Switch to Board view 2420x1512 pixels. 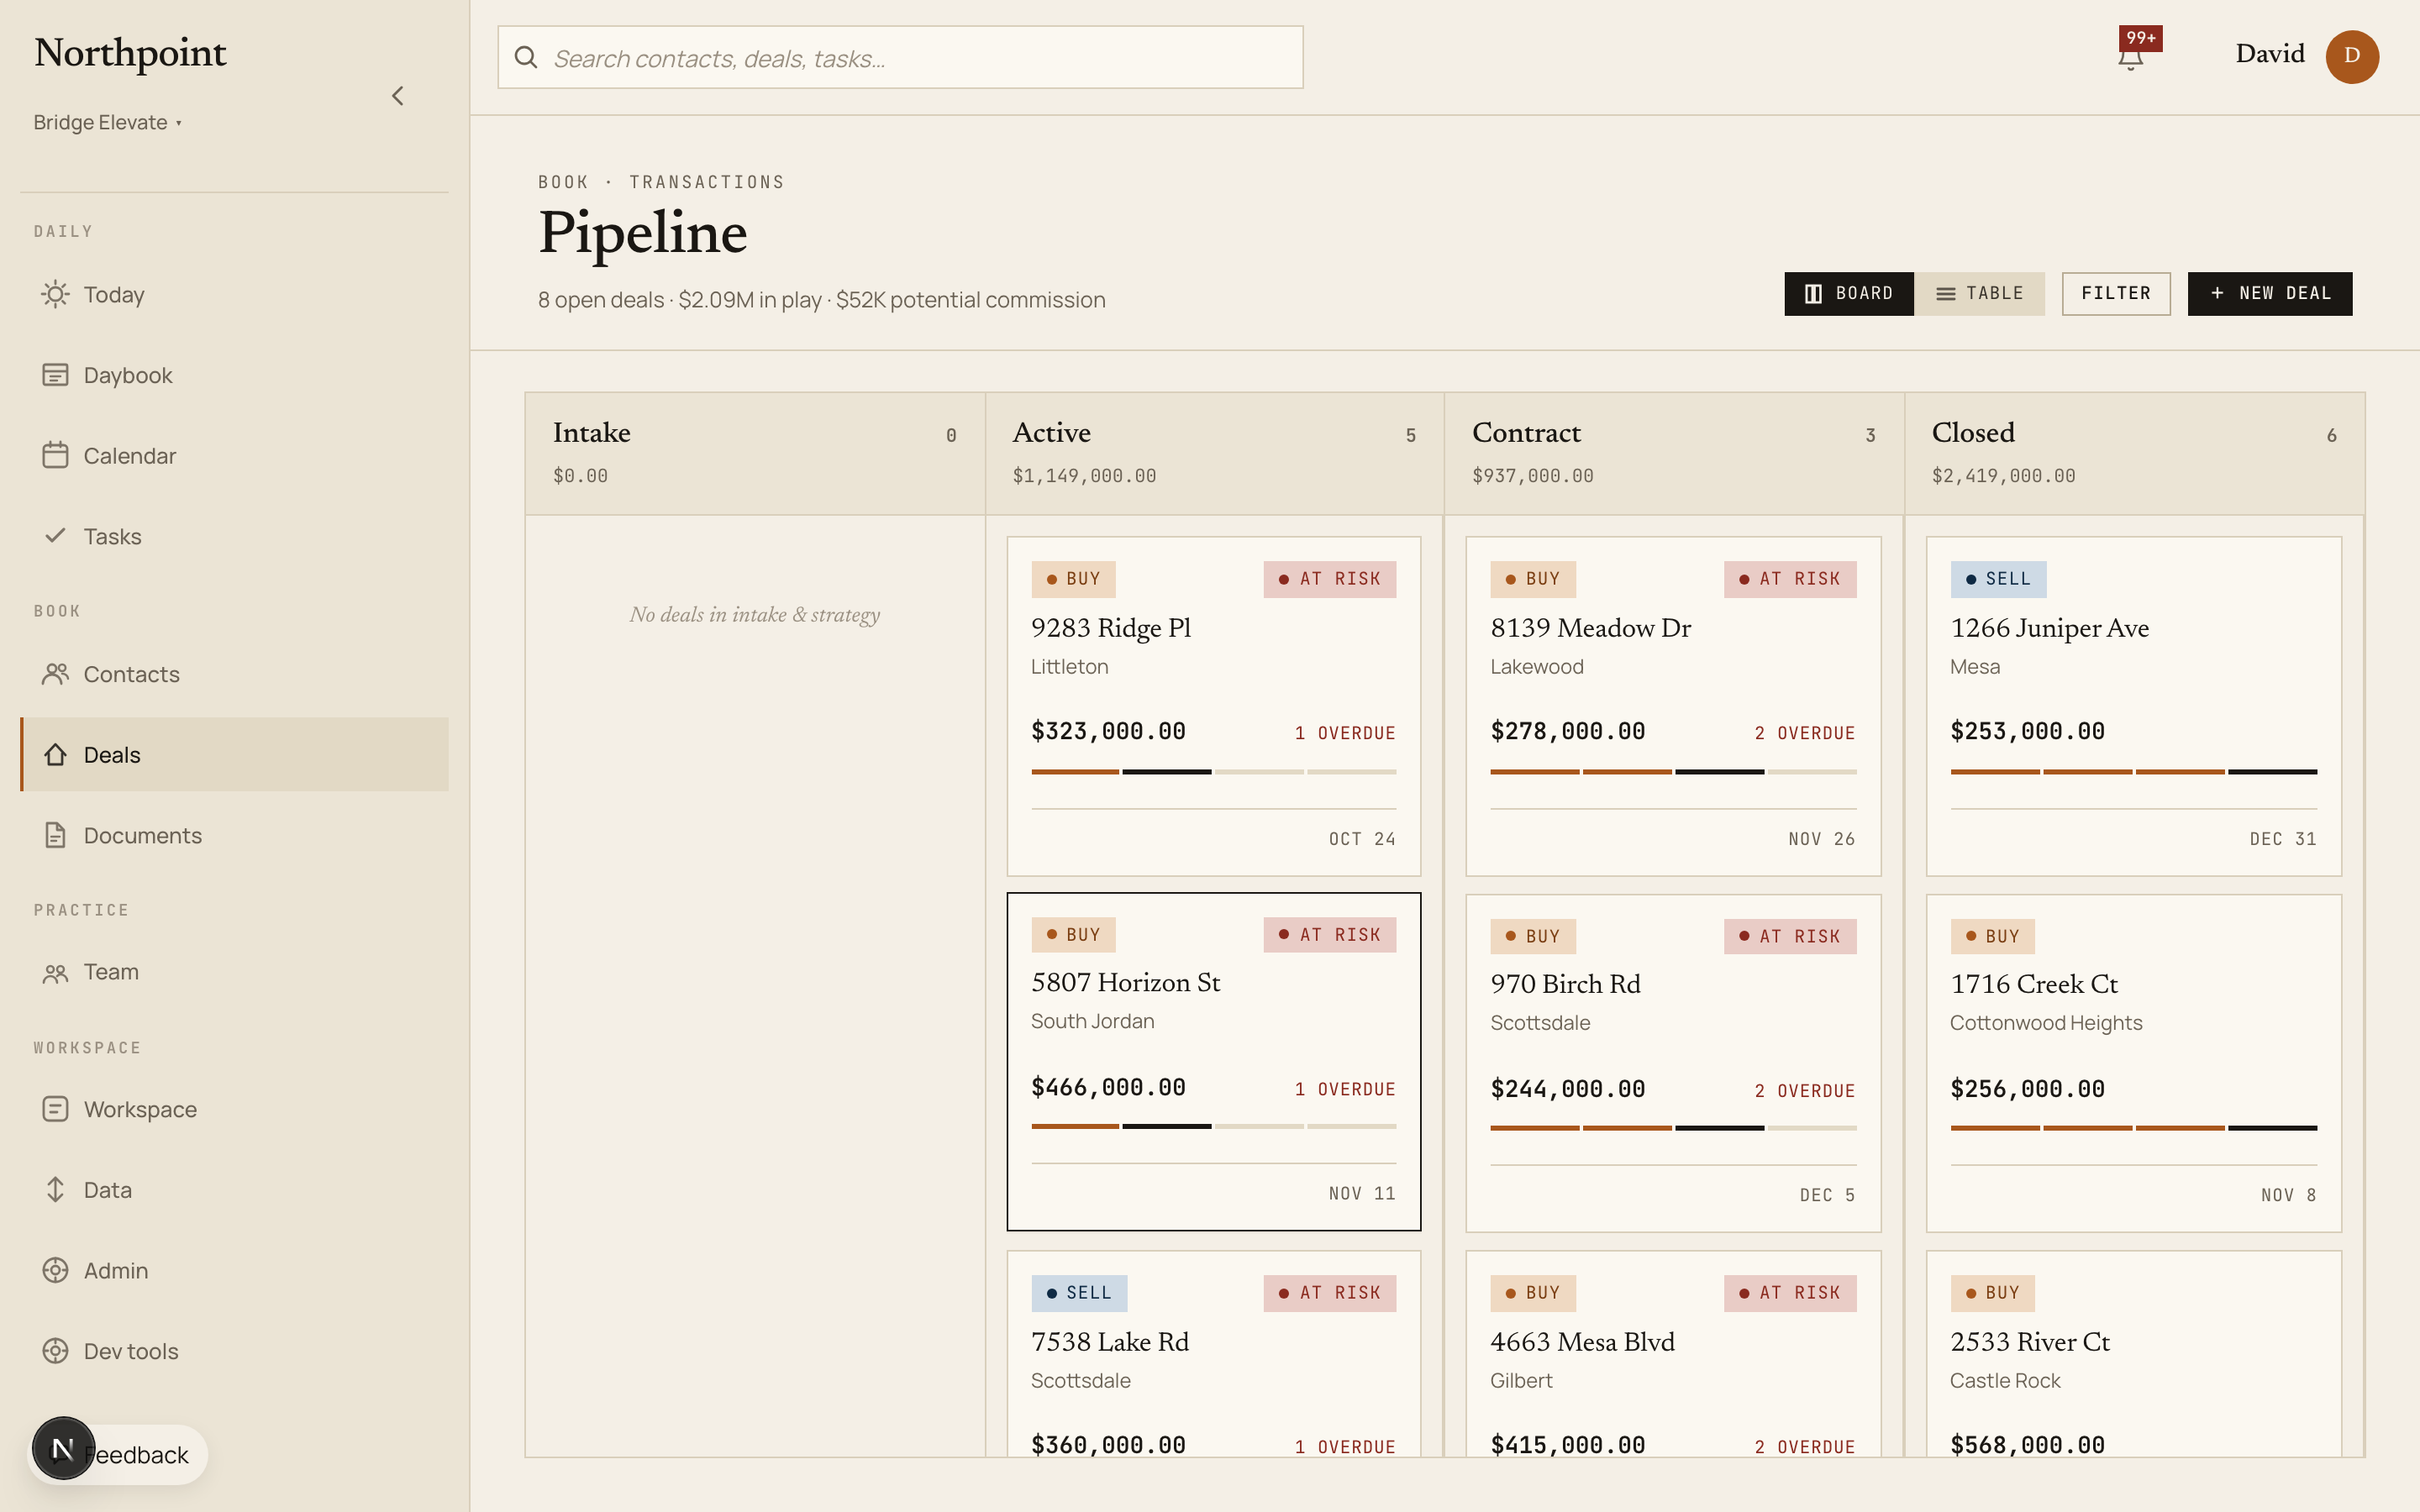tap(1849, 293)
